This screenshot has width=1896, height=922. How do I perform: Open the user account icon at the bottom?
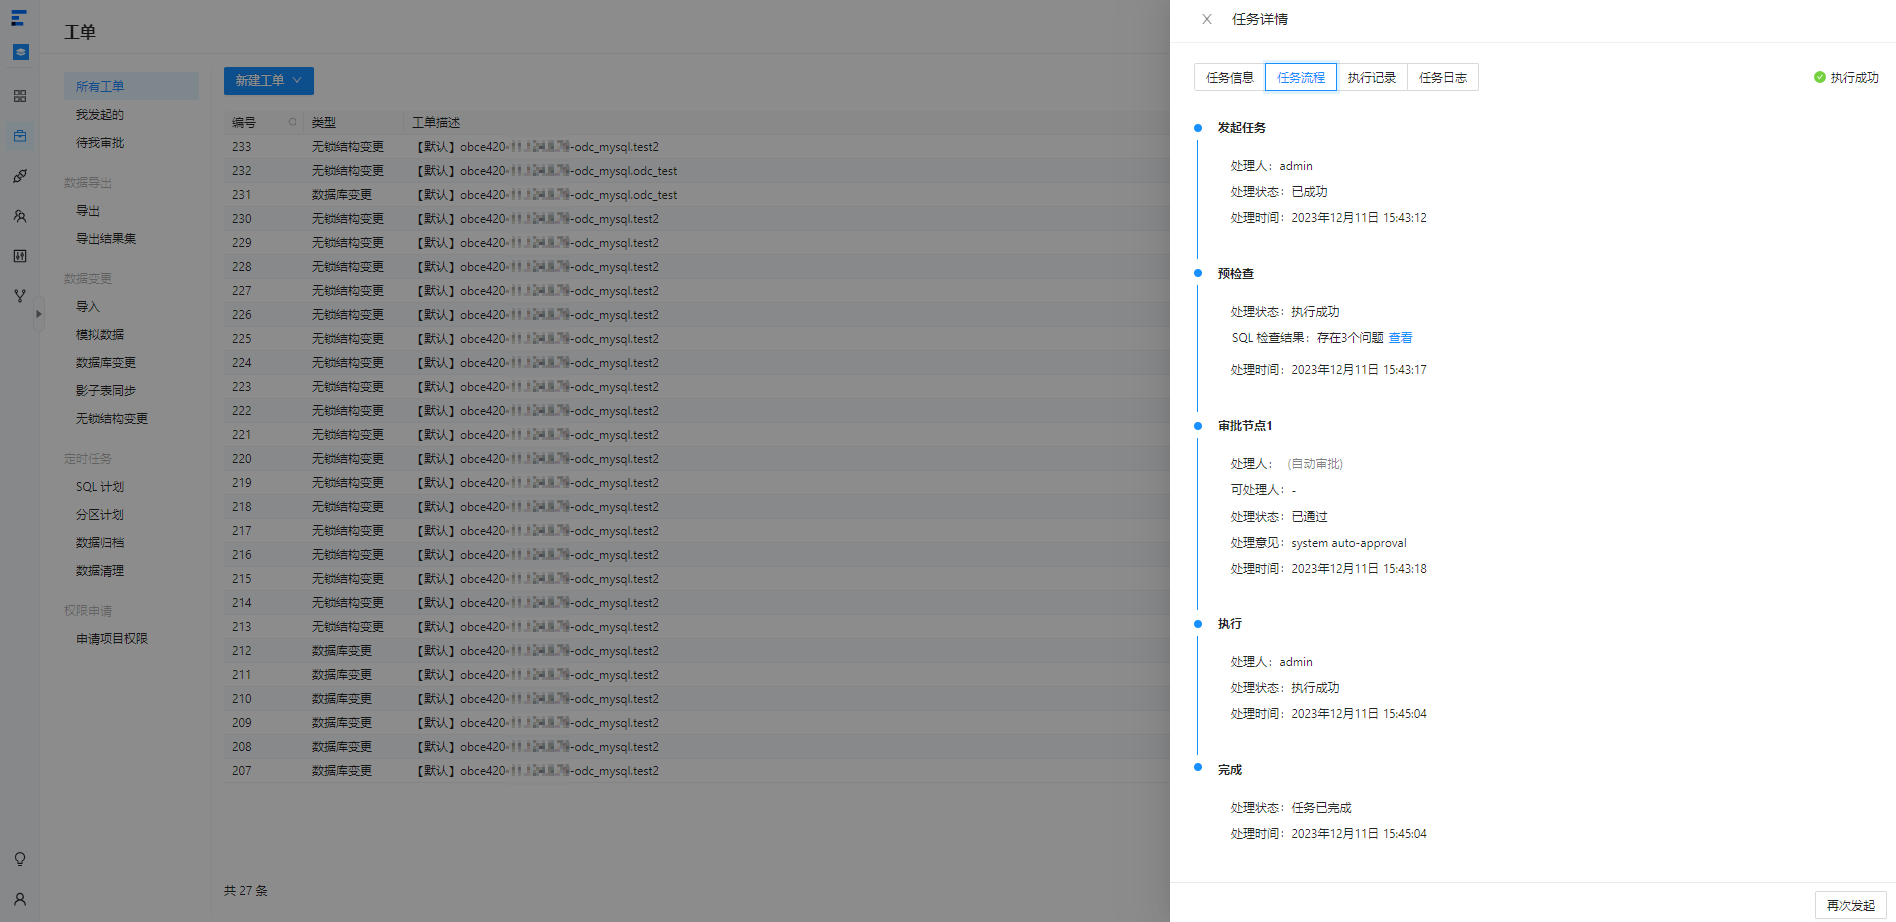pyautogui.click(x=20, y=899)
